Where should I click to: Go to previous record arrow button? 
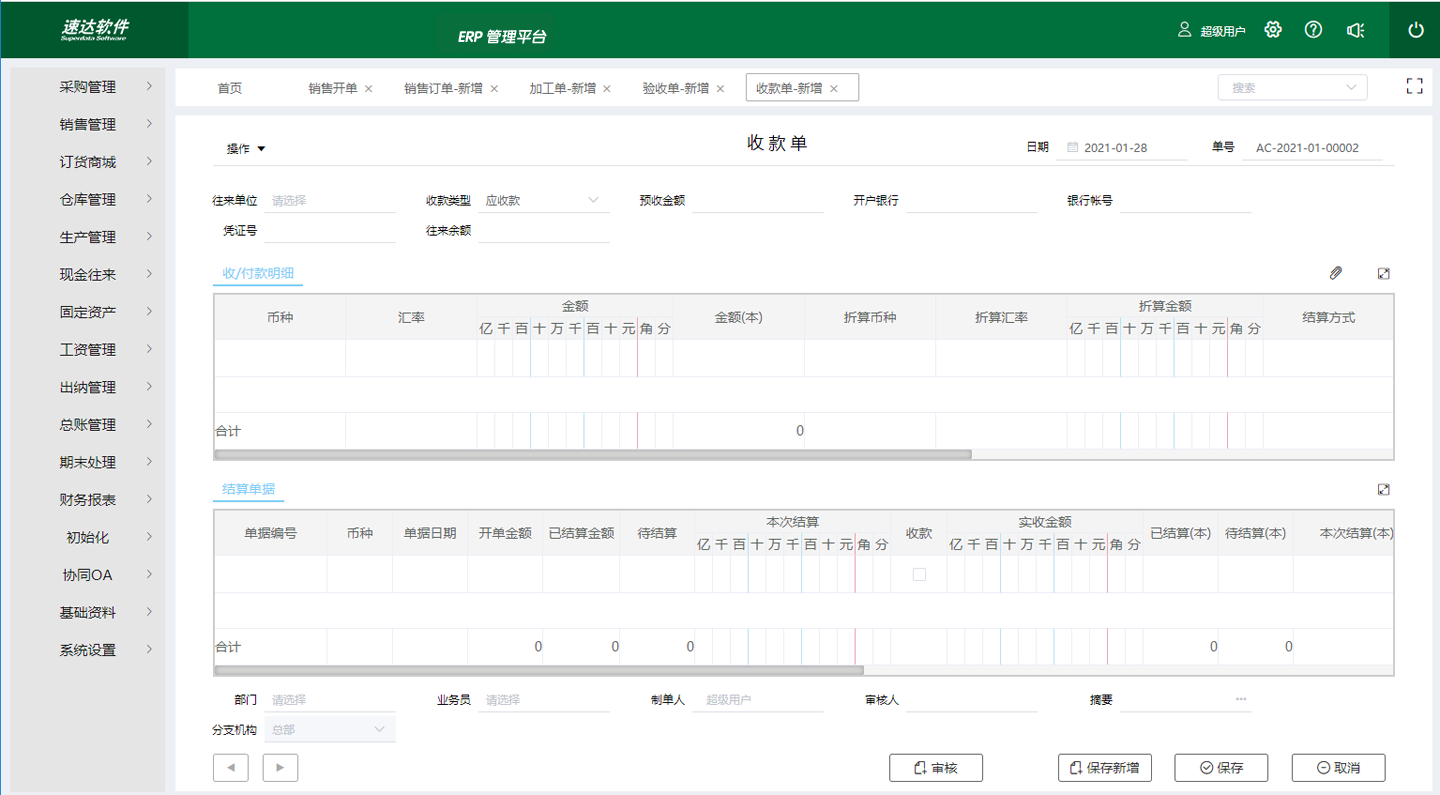pos(231,767)
